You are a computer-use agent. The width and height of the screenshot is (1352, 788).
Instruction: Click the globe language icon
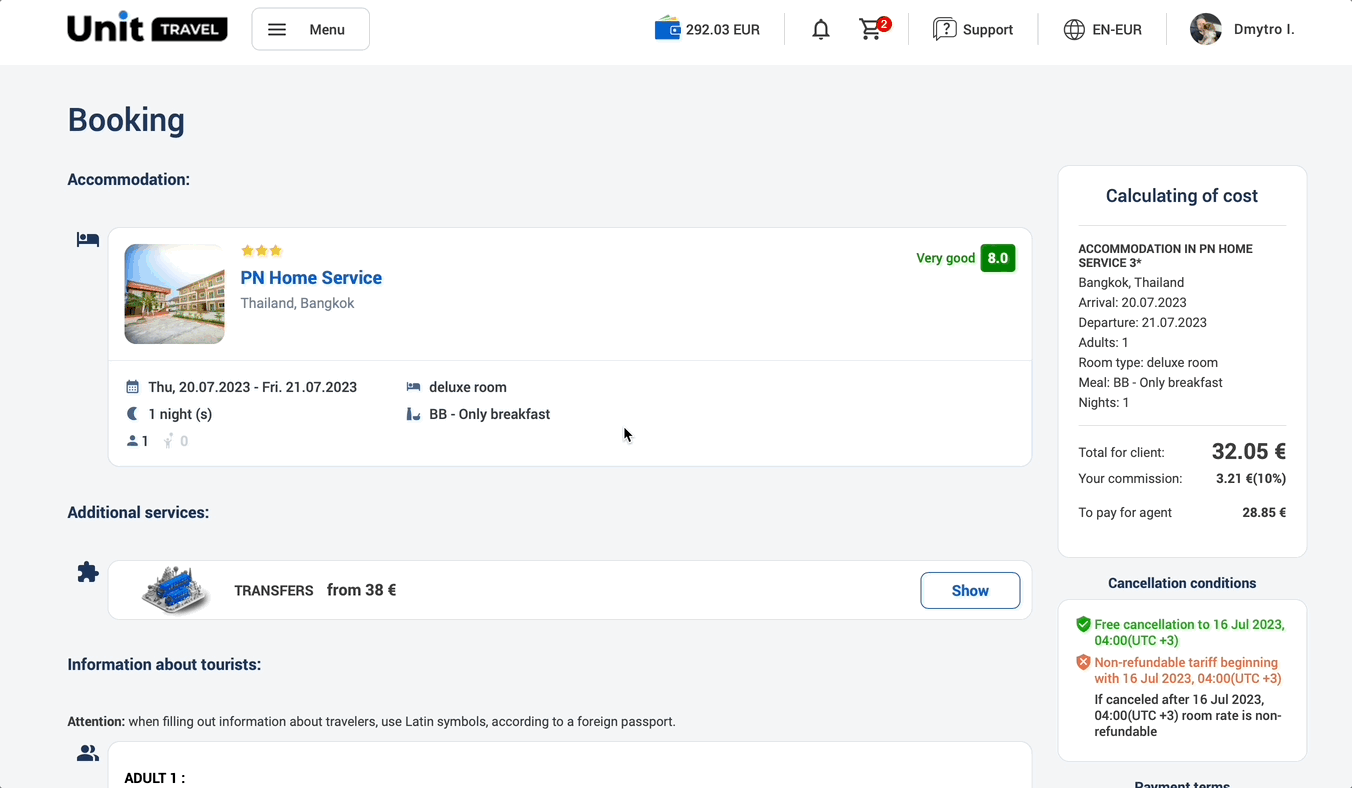[x=1074, y=30]
